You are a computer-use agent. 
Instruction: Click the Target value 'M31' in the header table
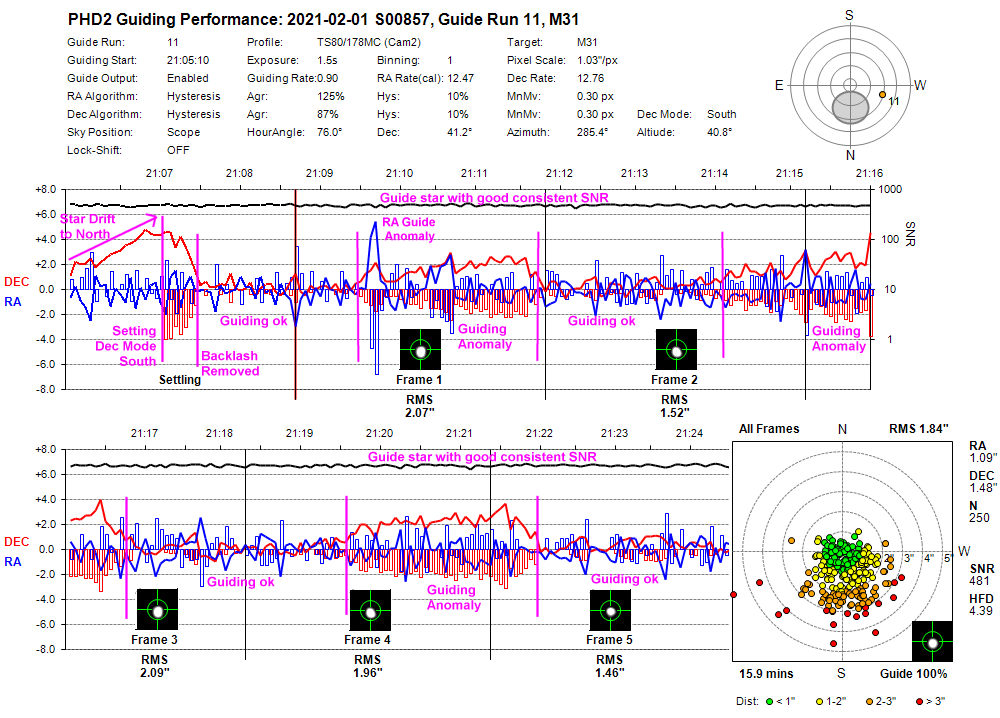(587, 43)
